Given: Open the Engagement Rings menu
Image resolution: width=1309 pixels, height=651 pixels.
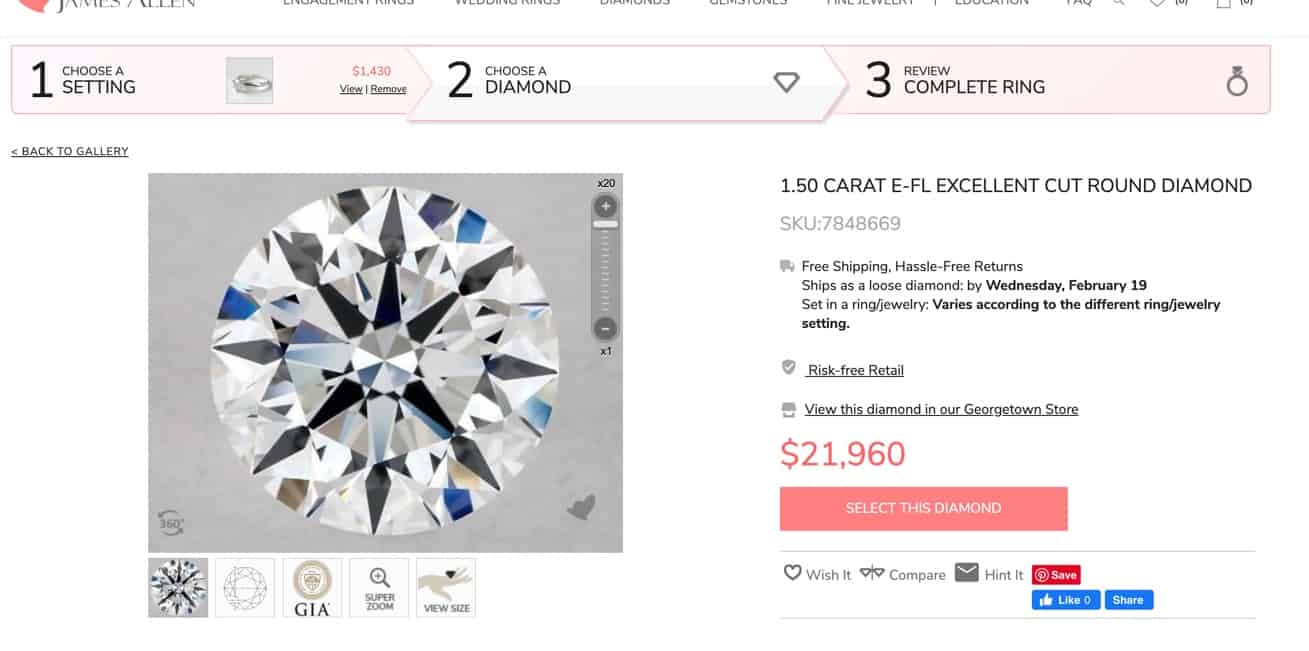Looking at the screenshot, I should tap(347, 3).
